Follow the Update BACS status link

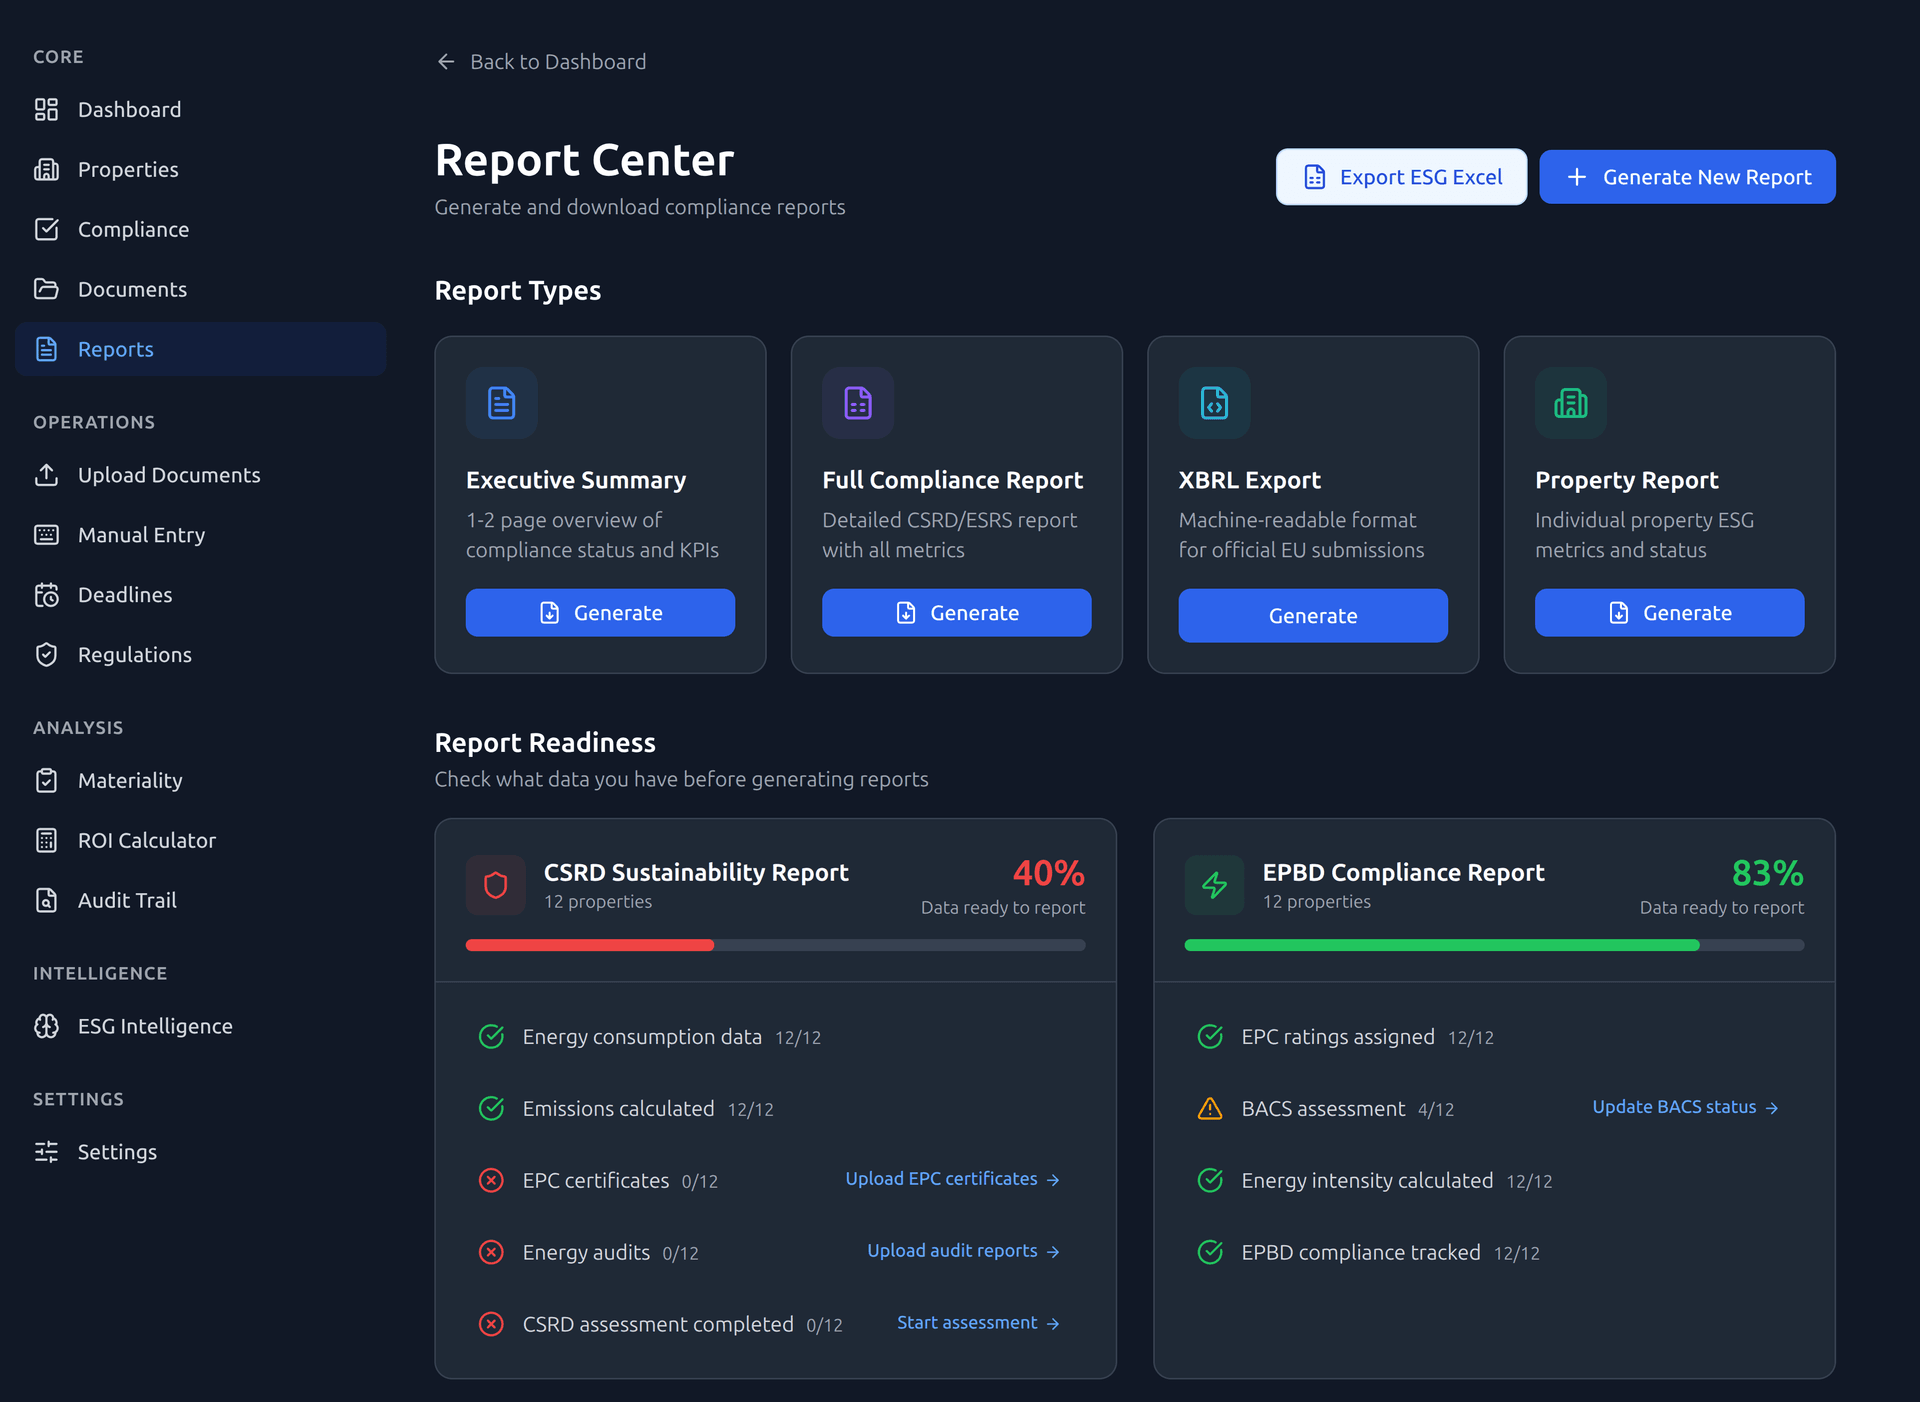coord(1684,1107)
